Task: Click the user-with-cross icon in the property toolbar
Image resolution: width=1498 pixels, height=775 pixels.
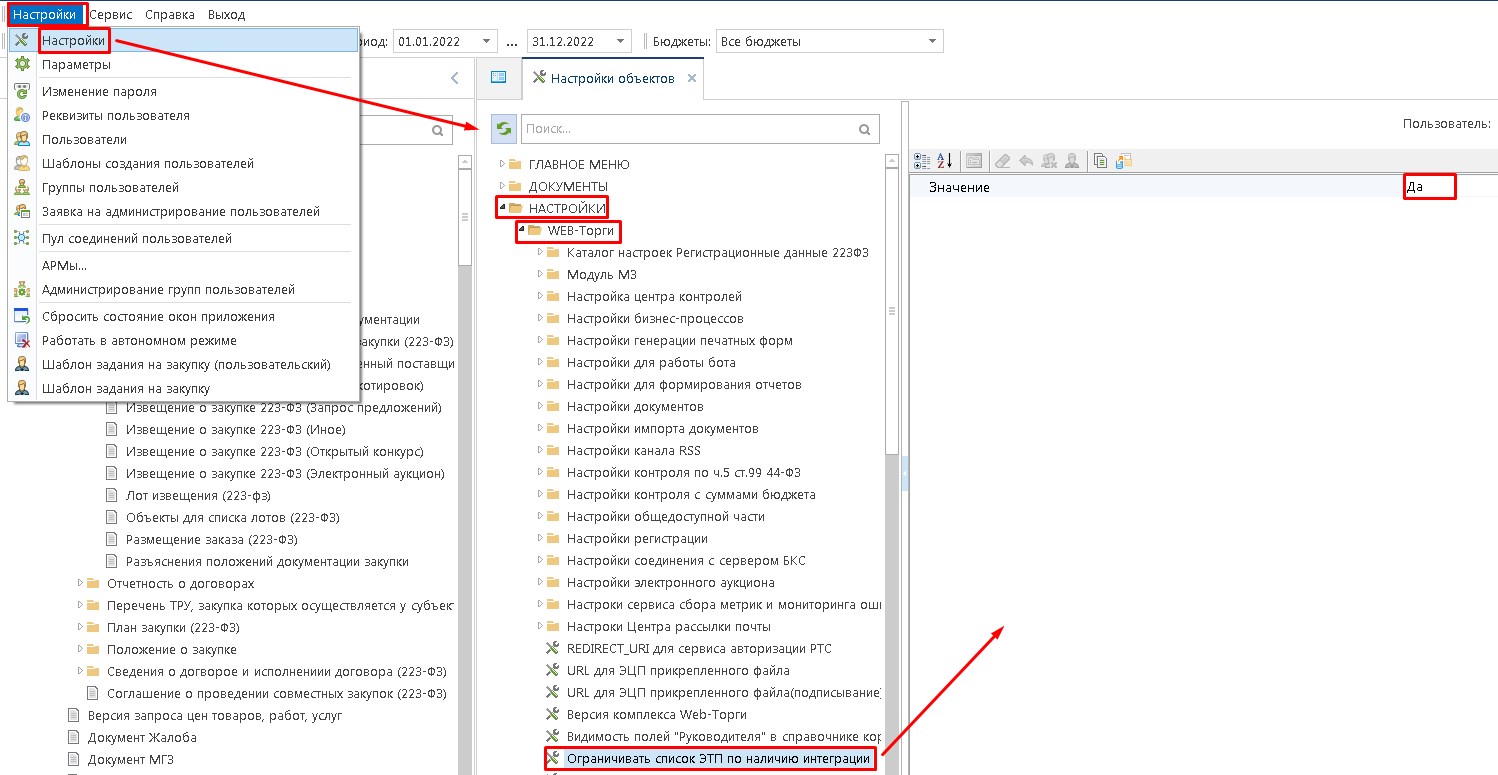Action: [x=1049, y=160]
